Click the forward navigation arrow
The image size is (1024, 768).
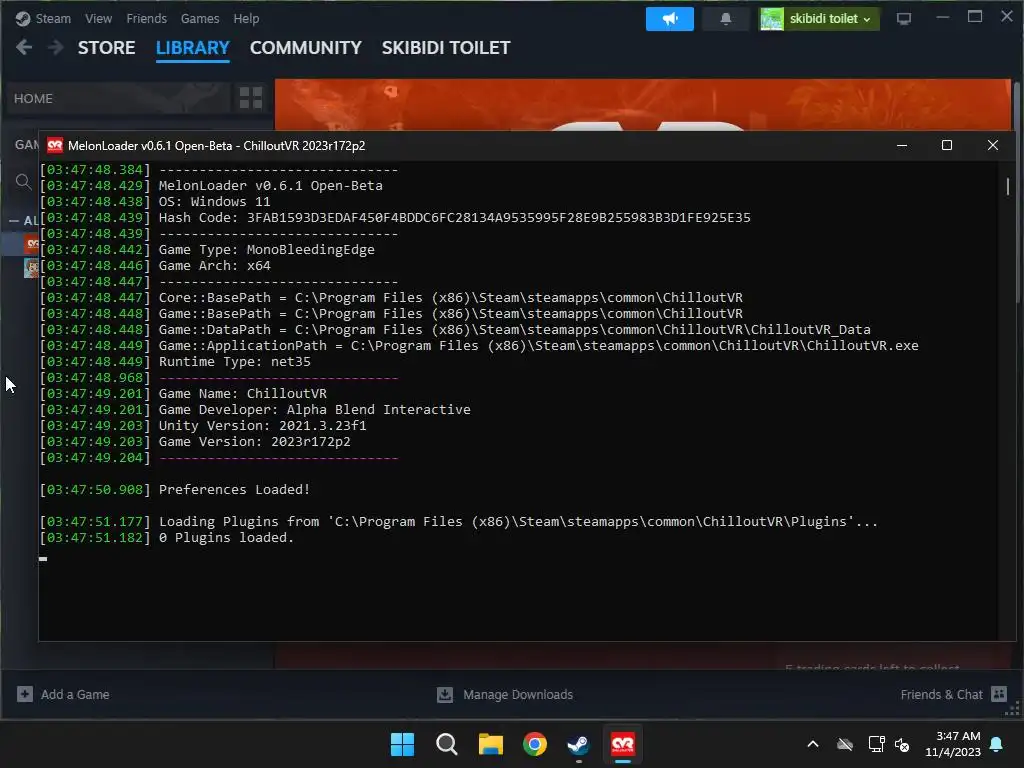pyautogui.click(x=56, y=47)
